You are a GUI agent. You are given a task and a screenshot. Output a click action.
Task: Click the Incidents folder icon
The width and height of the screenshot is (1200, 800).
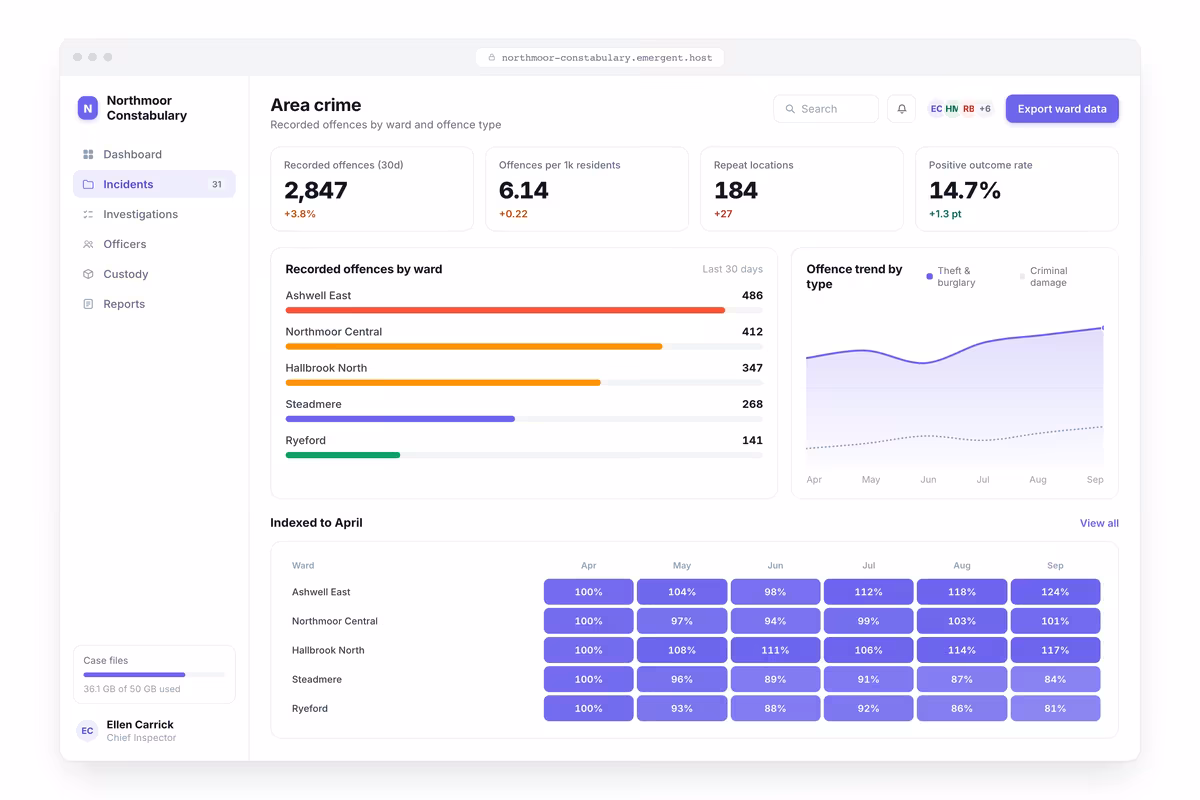click(x=88, y=184)
